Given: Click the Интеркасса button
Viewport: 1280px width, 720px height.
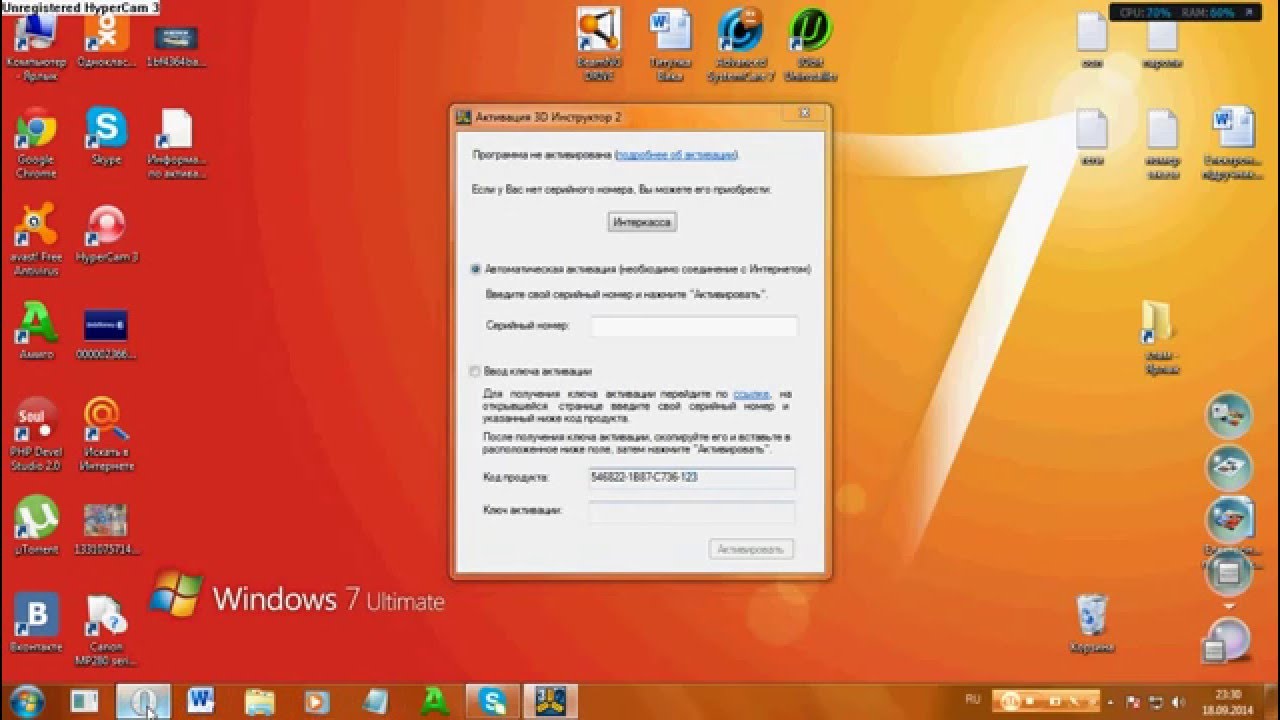Looking at the screenshot, I should 642,222.
